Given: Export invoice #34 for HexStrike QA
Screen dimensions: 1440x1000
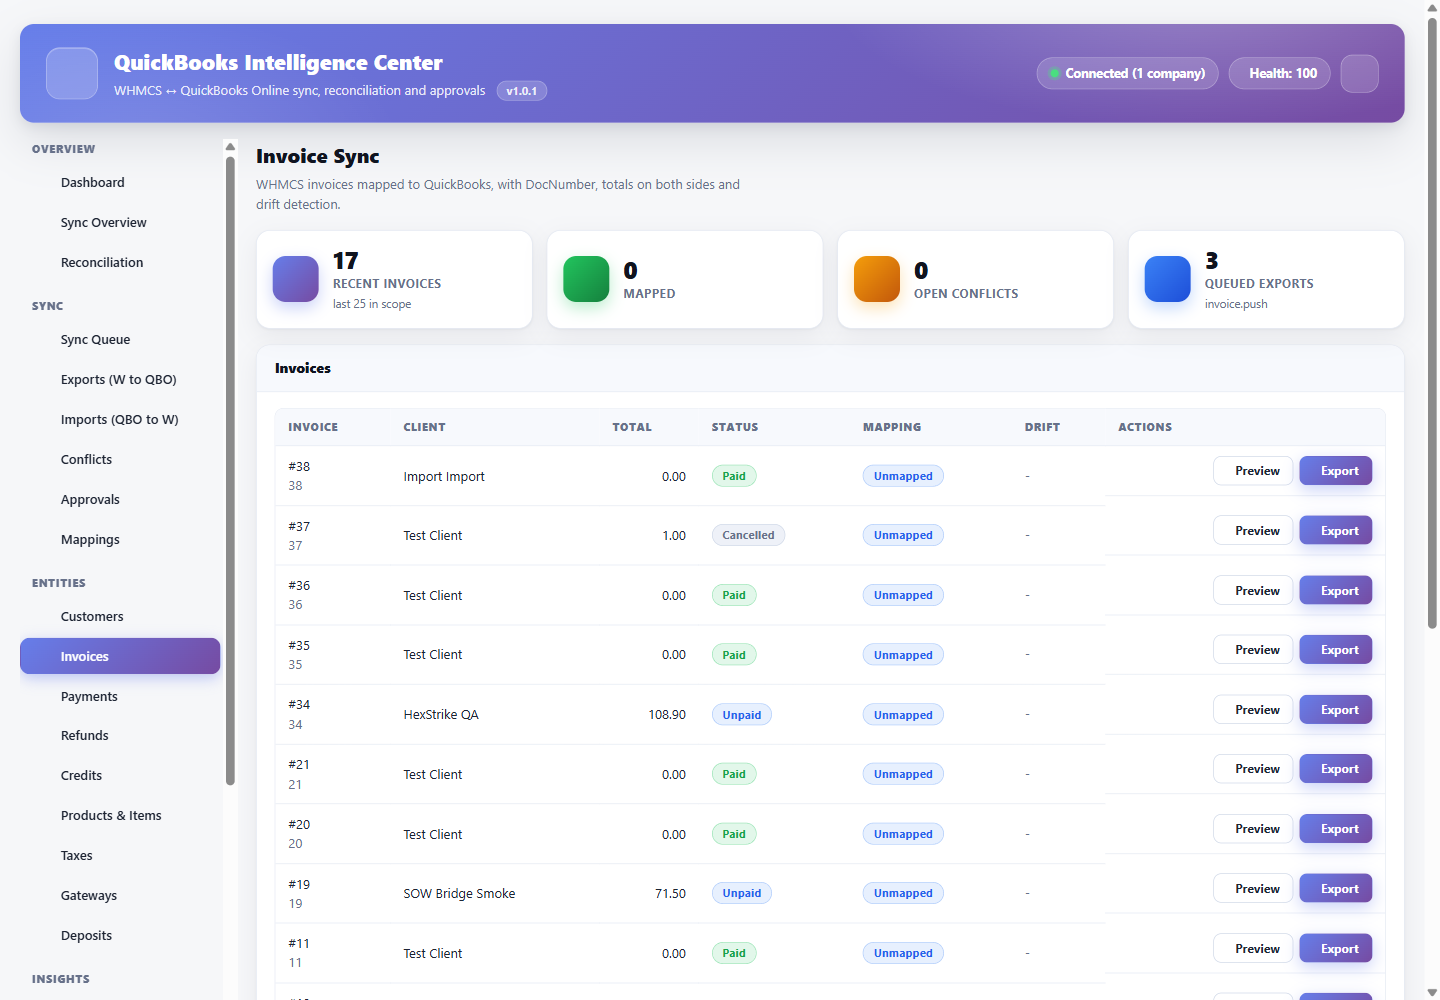Looking at the screenshot, I should coord(1336,710).
